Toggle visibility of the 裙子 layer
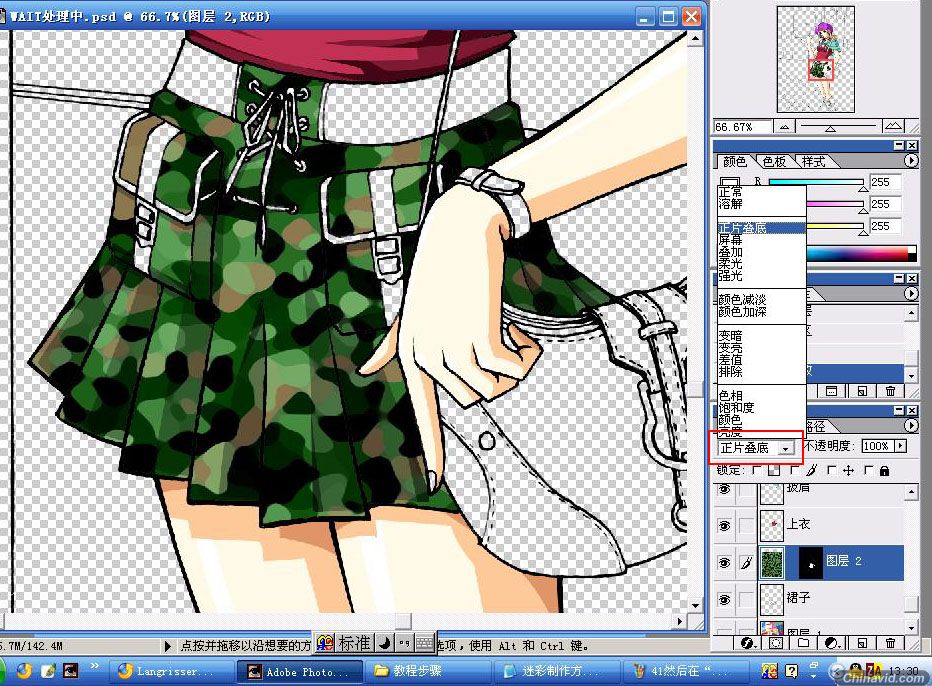This screenshot has width=932, height=686. tap(724, 599)
